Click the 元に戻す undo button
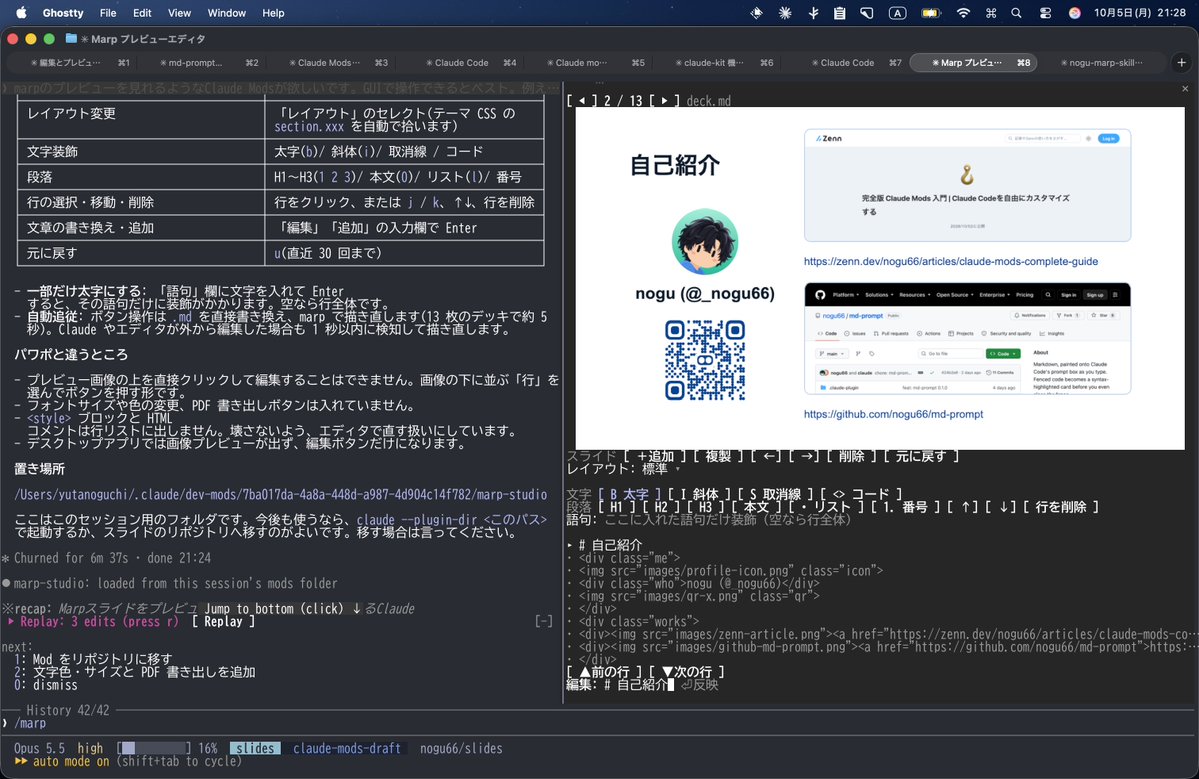This screenshot has width=1199, height=779. pos(921,456)
